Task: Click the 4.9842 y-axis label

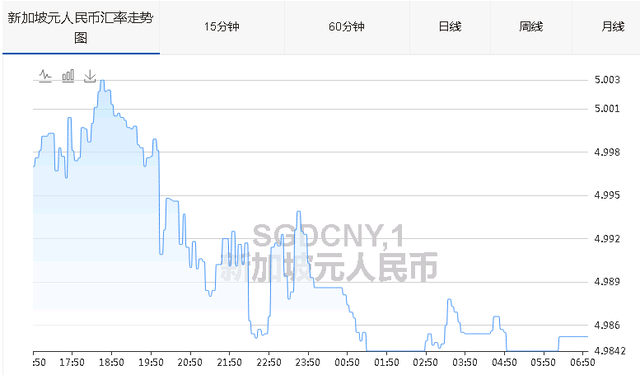Action: 610,351
